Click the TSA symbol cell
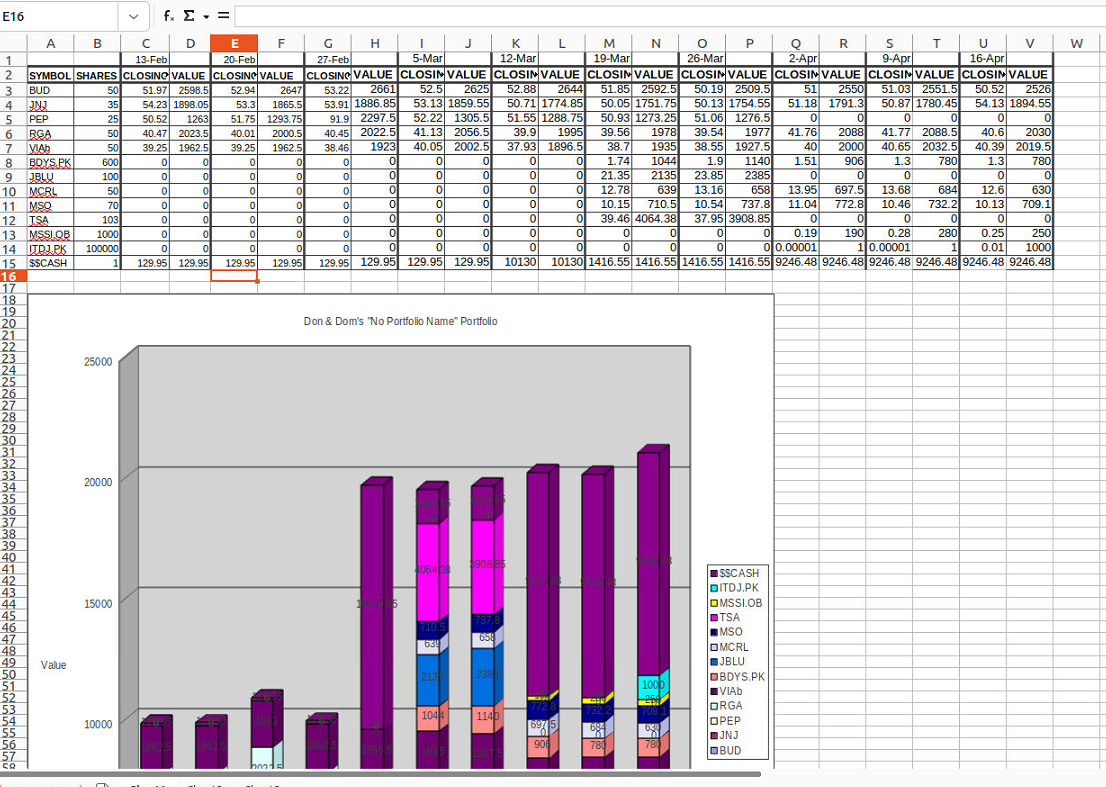Viewport: 1106px width, 787px height. (x=50, y=220)
